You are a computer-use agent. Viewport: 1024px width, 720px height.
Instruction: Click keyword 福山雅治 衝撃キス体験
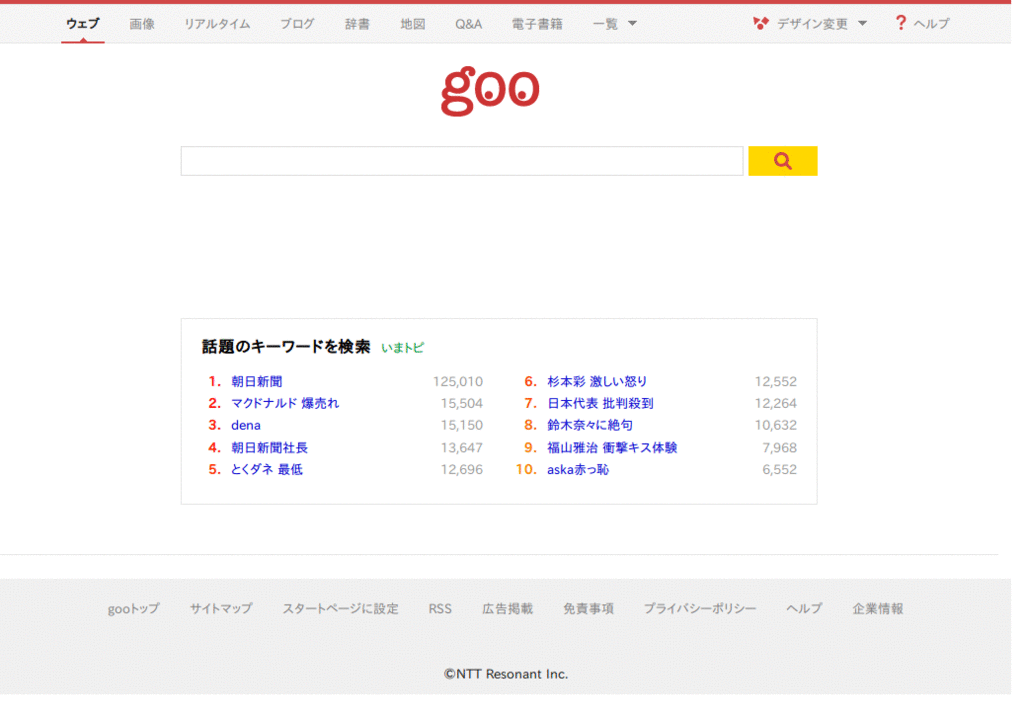pos(612,448)
